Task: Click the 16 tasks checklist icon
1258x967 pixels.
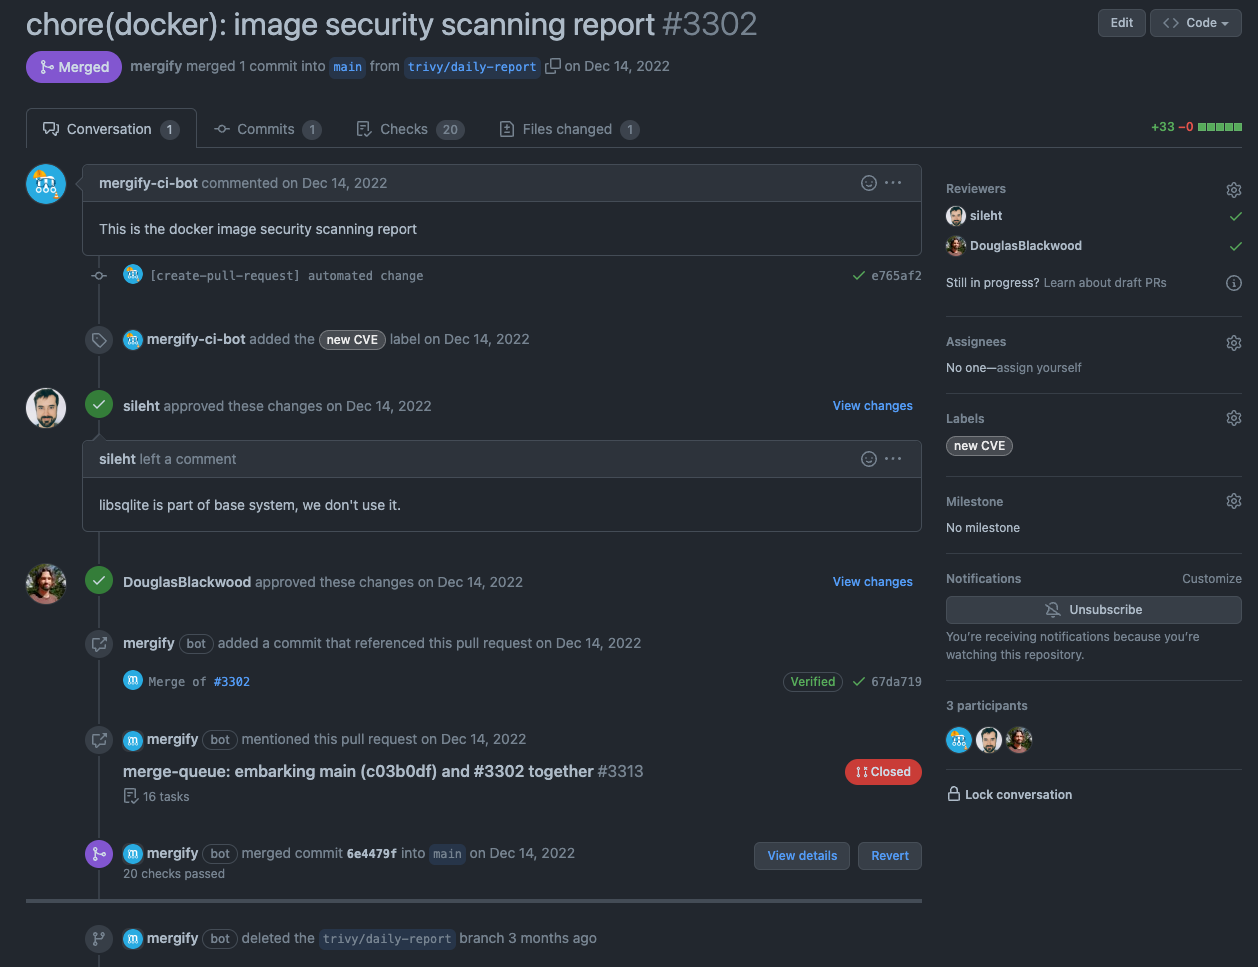Action: tap(130, 797)
